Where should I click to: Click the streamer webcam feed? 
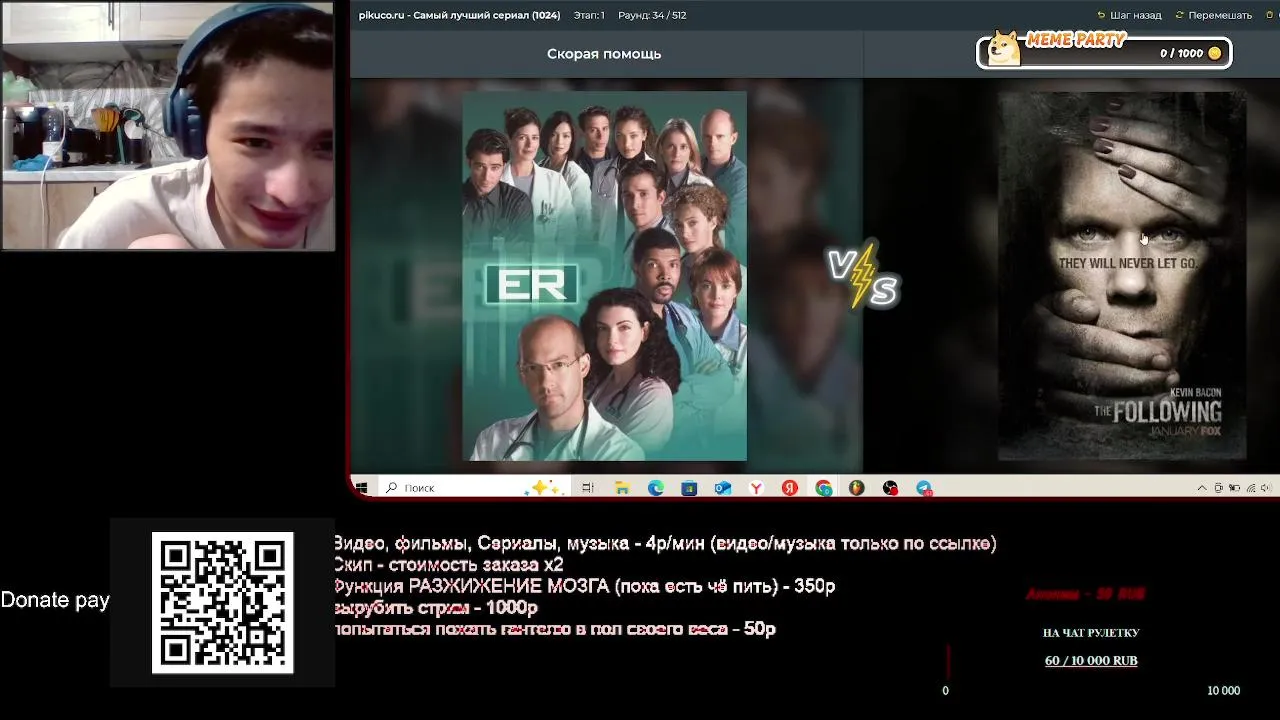click(x=168, y=126)
